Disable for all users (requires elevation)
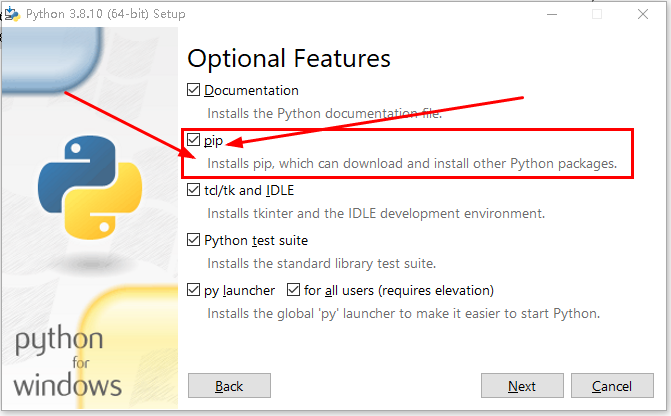Viewport: 671px width, 416px height. (x=294, y=290)
